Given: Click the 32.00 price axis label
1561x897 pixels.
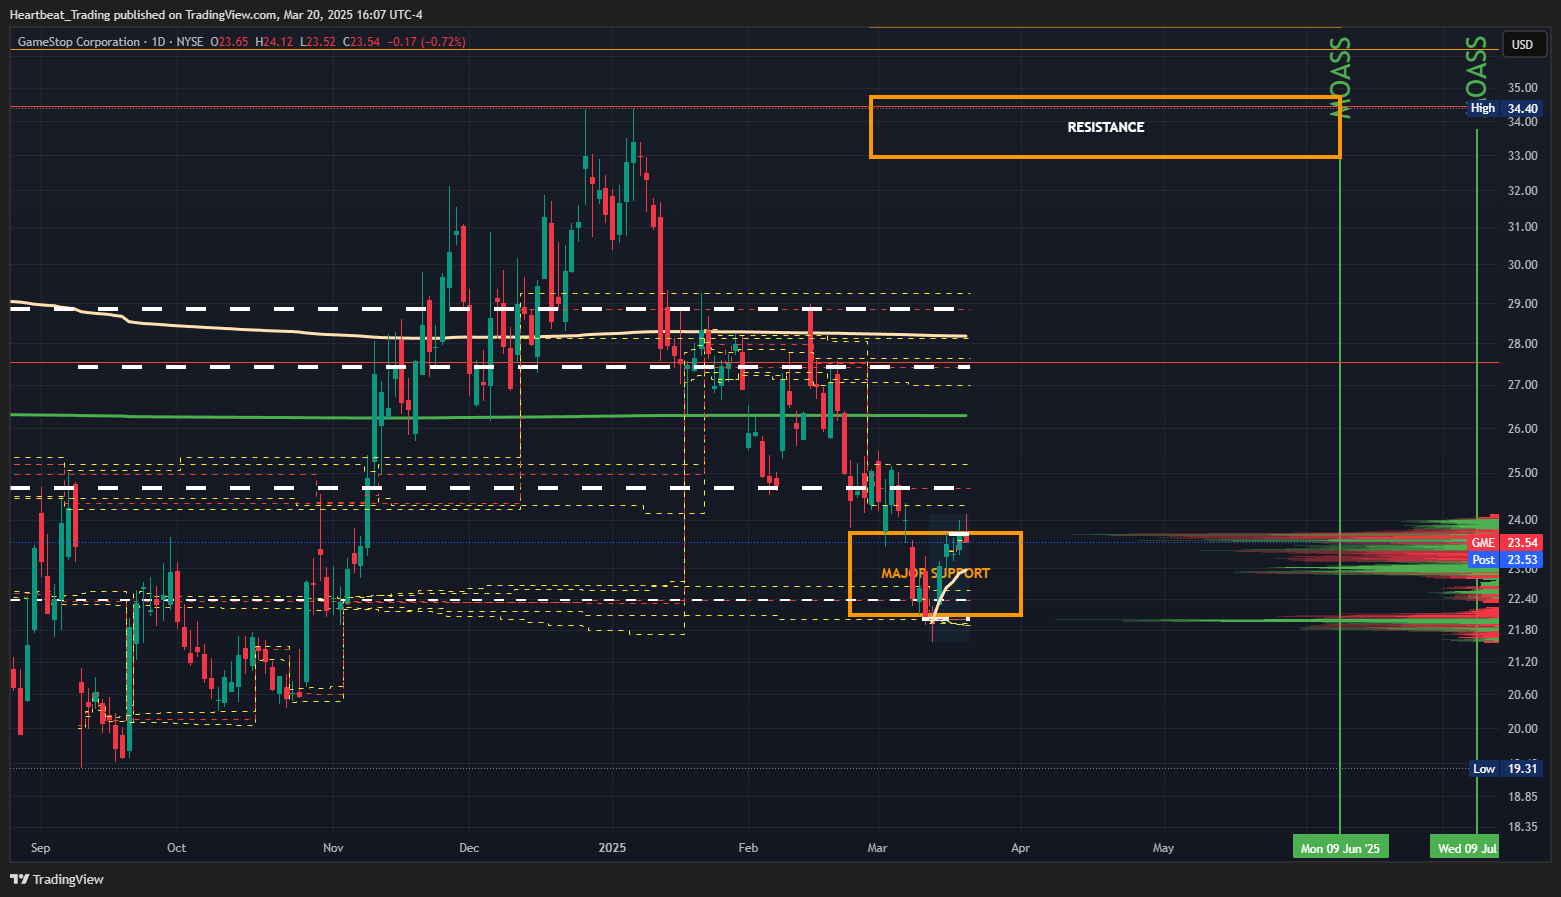Looking at the screenshot, I should [x=1523, y=191].
